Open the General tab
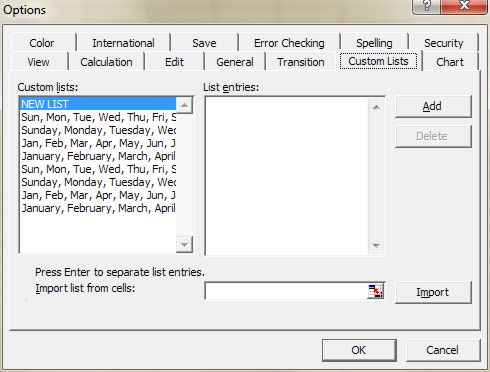The image size is (490, 372). click(235, 62)
